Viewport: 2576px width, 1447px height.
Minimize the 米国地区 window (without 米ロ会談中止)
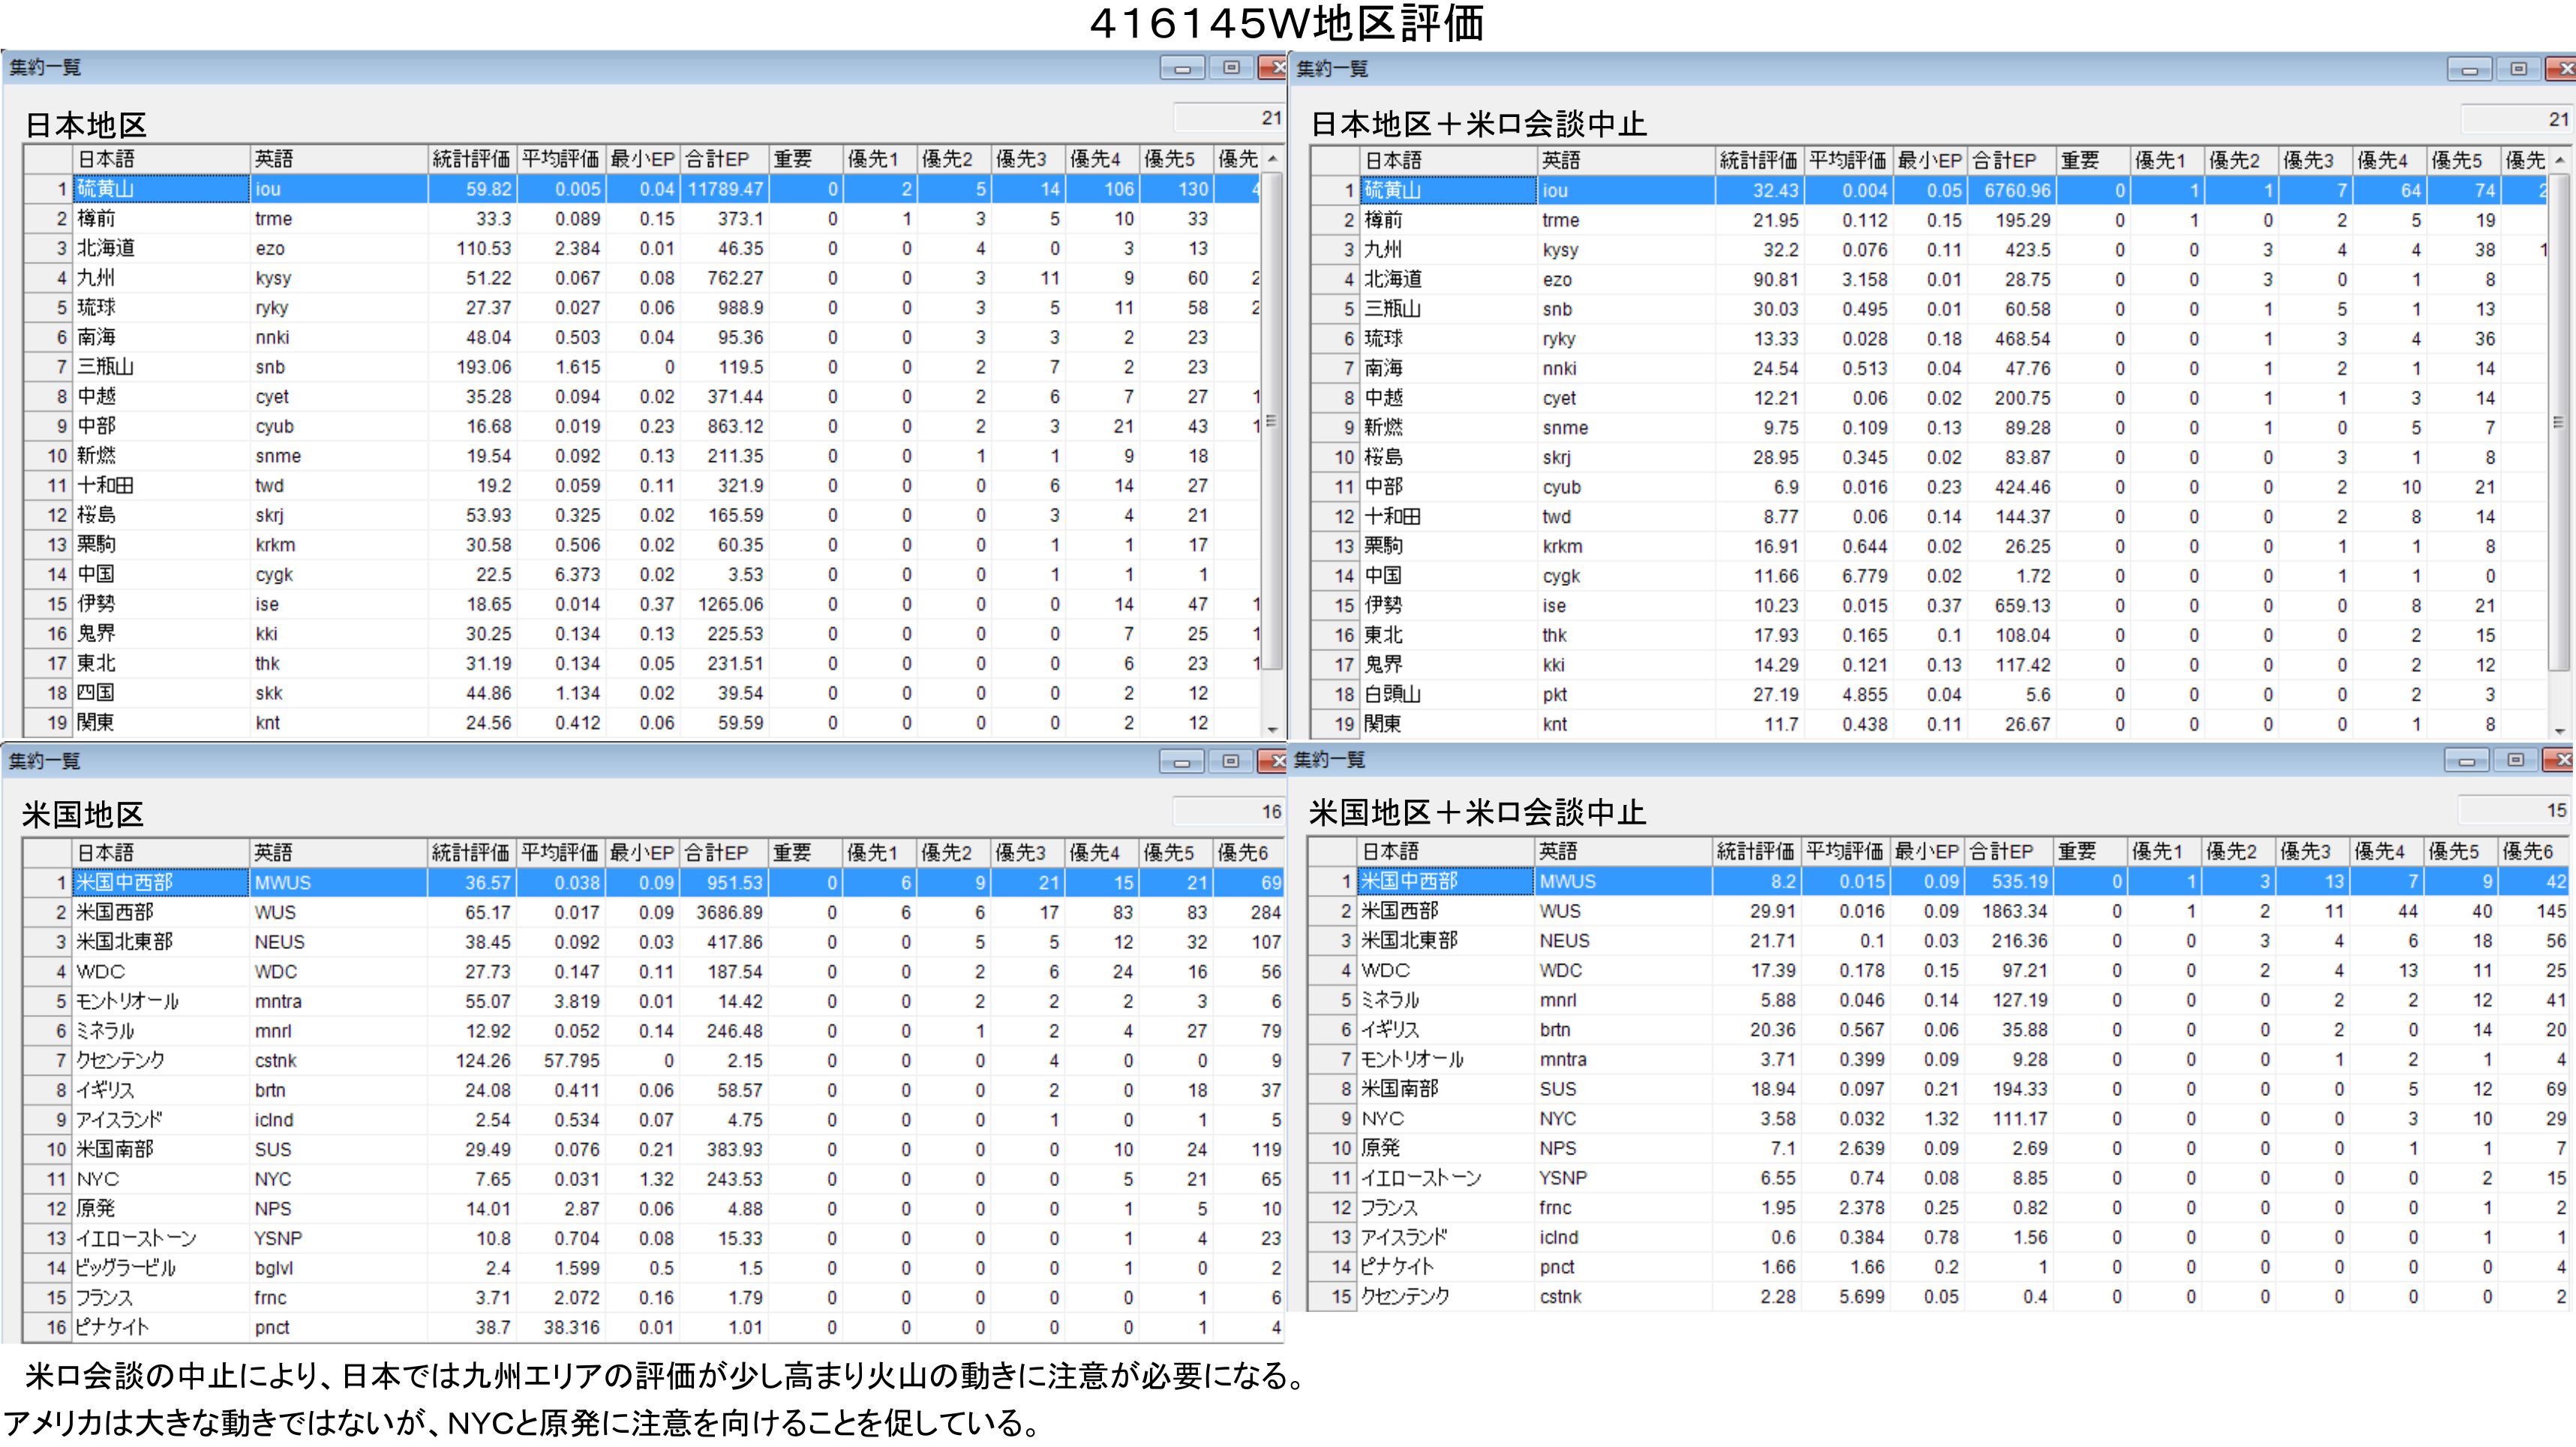coord(1181,762)
